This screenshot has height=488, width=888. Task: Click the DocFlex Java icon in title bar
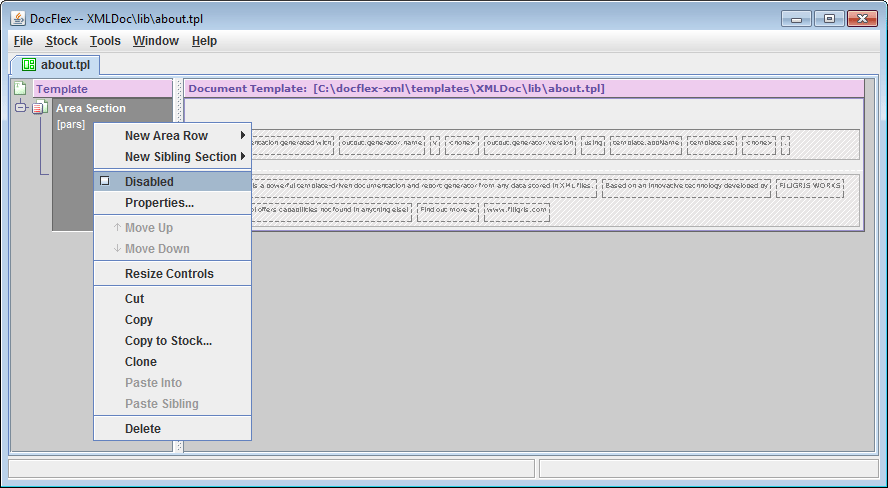pos(18,19)
